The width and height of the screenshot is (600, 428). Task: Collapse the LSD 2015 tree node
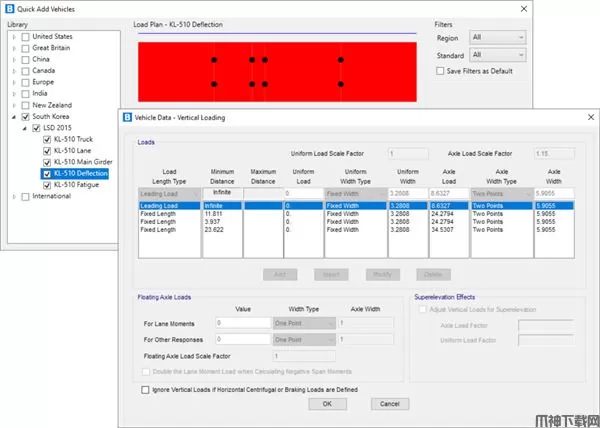pyautogui.click(x=24, y=128)
